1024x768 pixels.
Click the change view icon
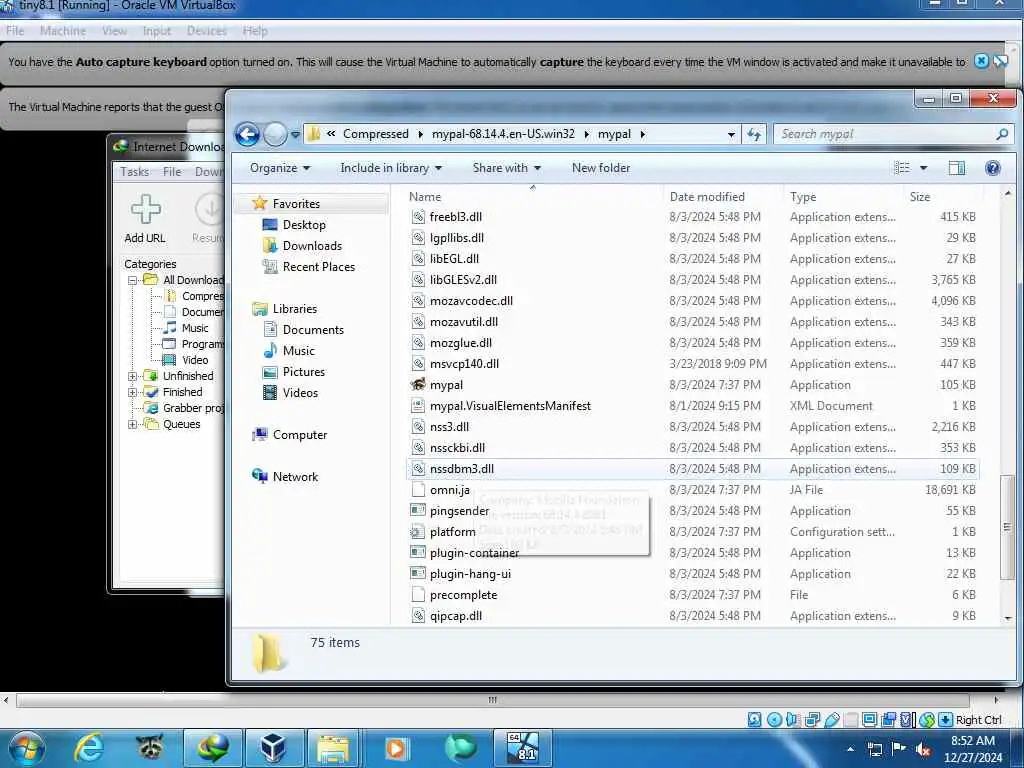[902, 168]
